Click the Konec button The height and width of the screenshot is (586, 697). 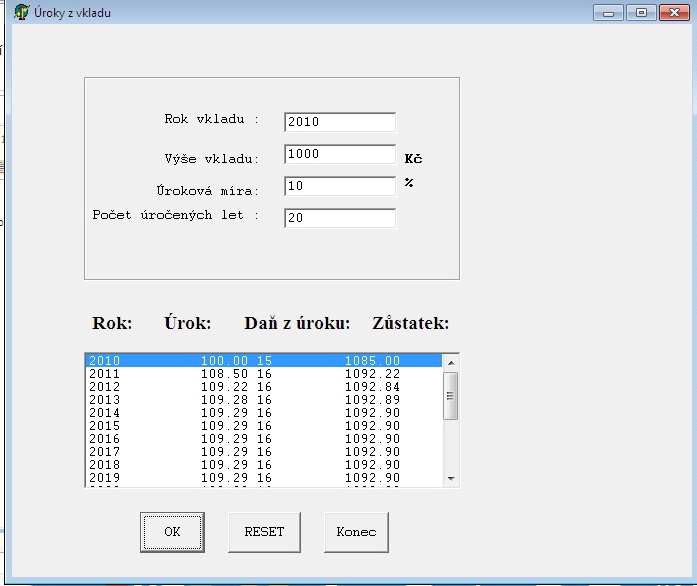[357, 532]
